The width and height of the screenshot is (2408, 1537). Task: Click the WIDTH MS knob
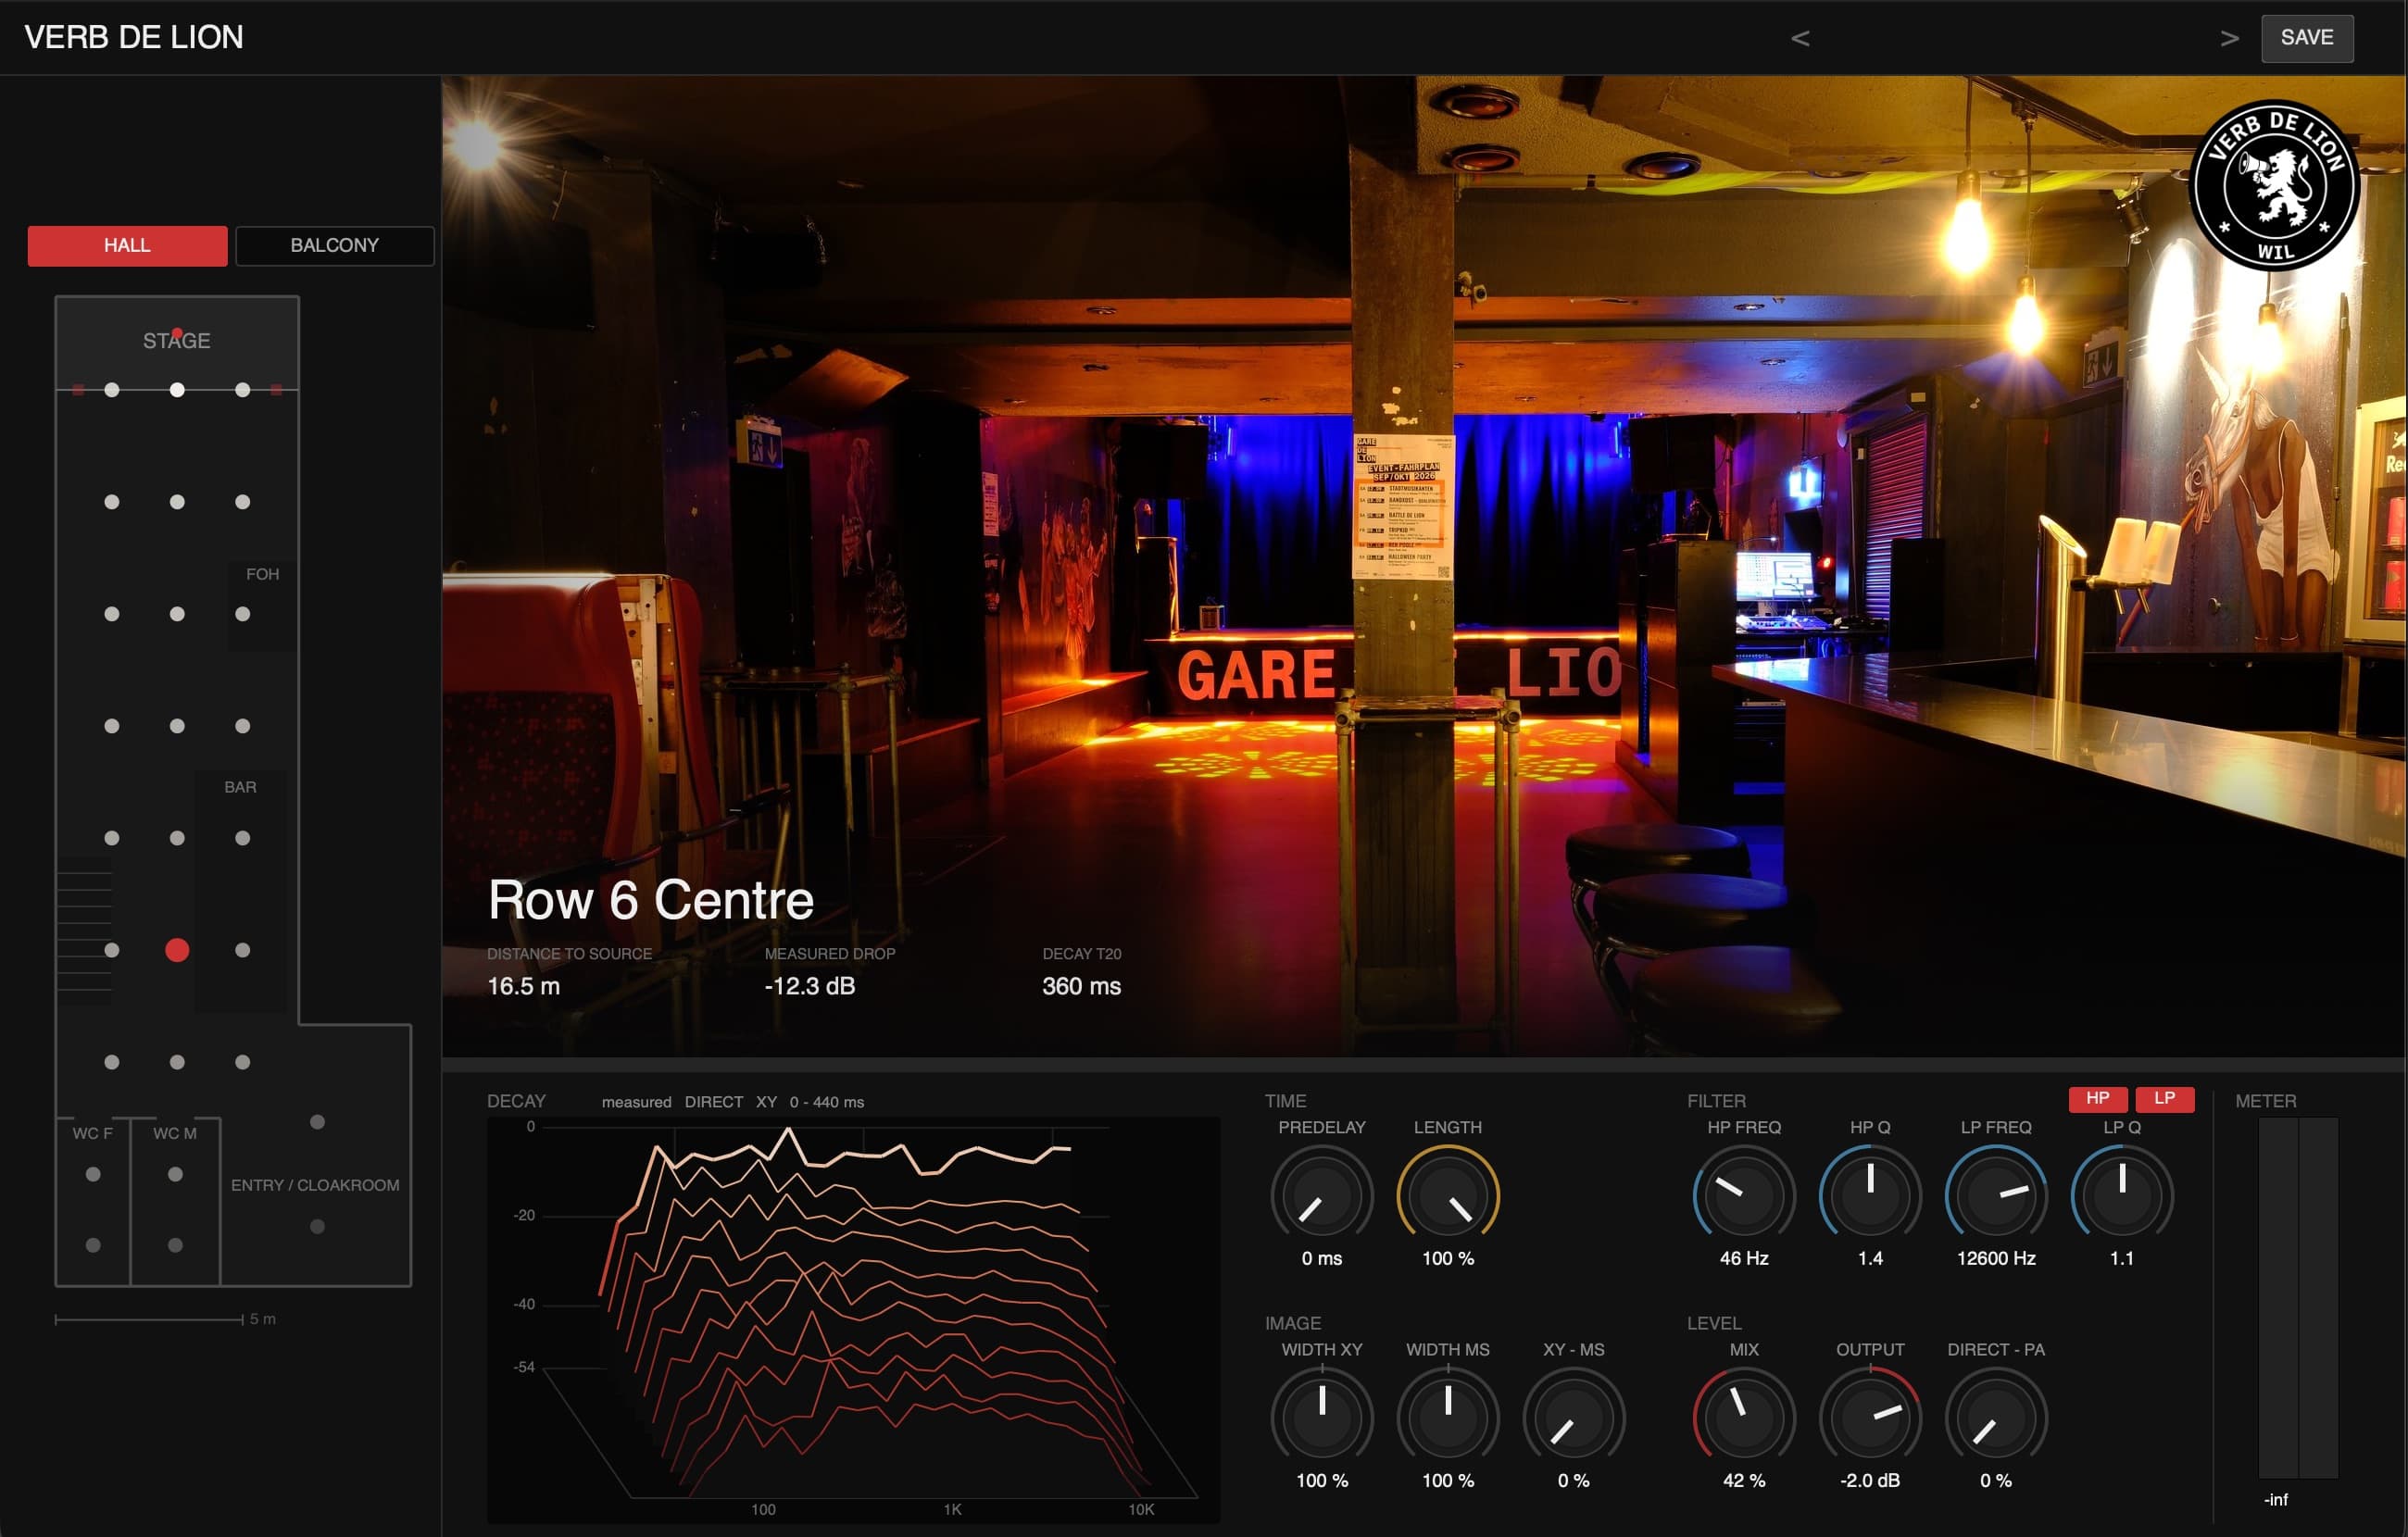[1448, 1417]
